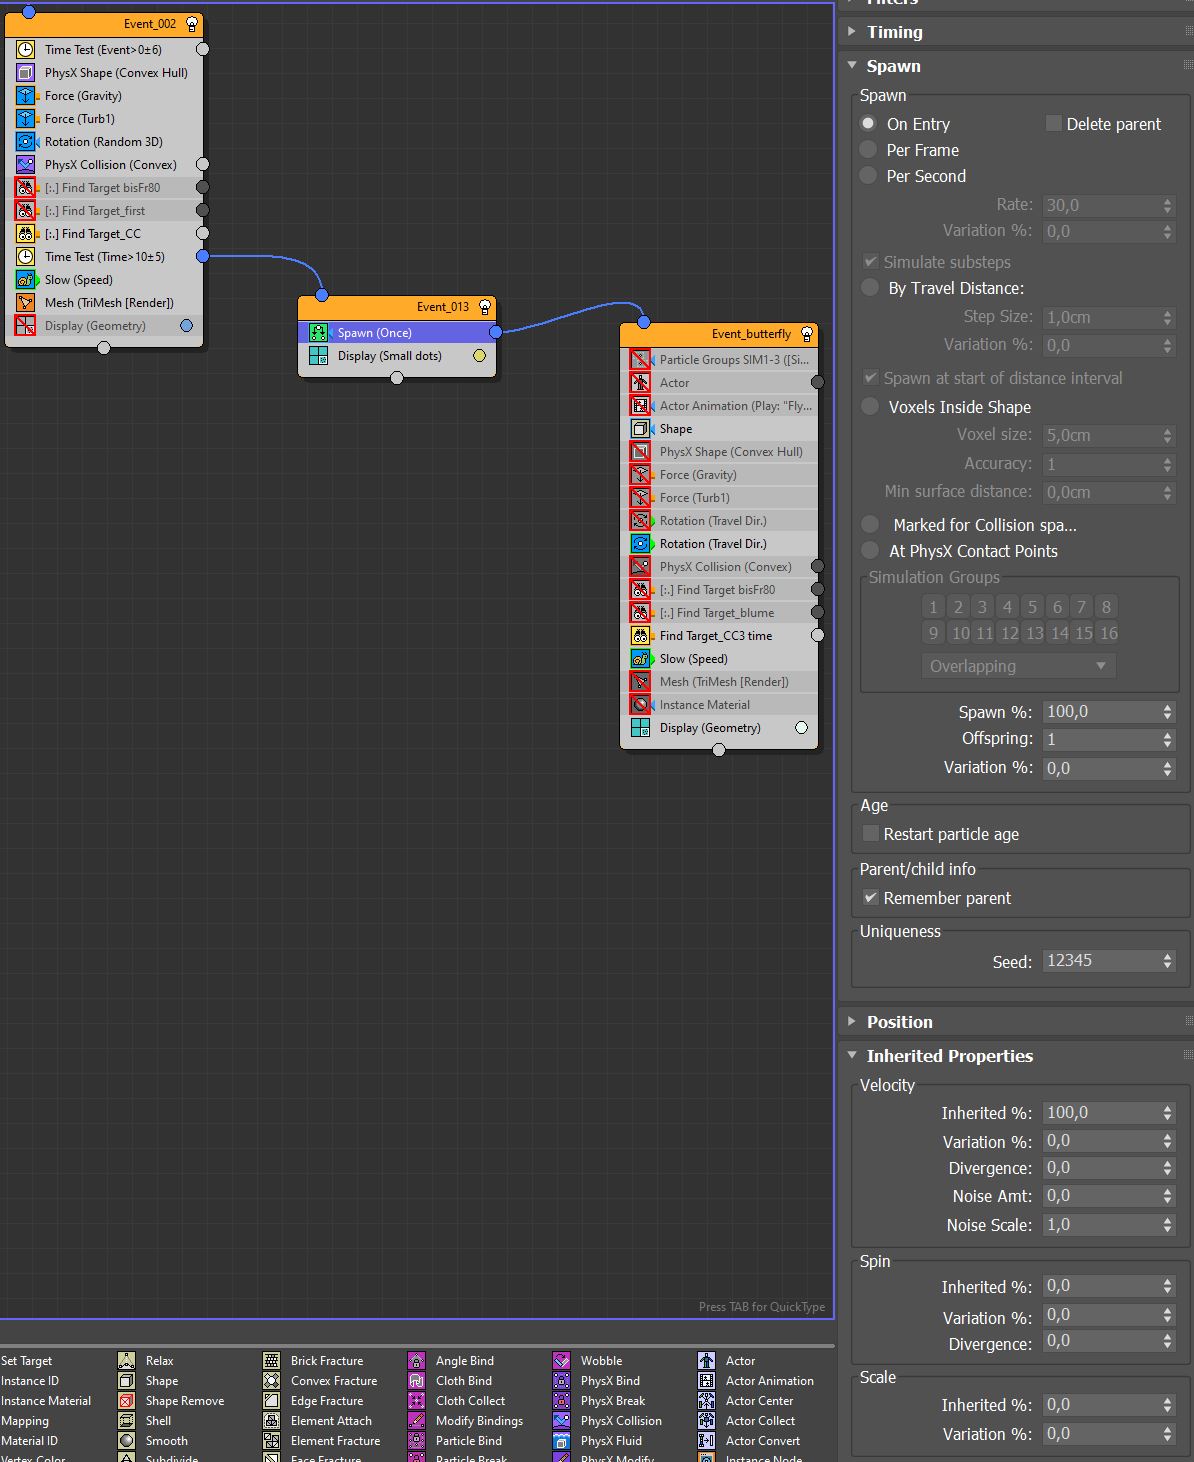Click the Spawn (Once) operator icon

(x=318, y=333)
